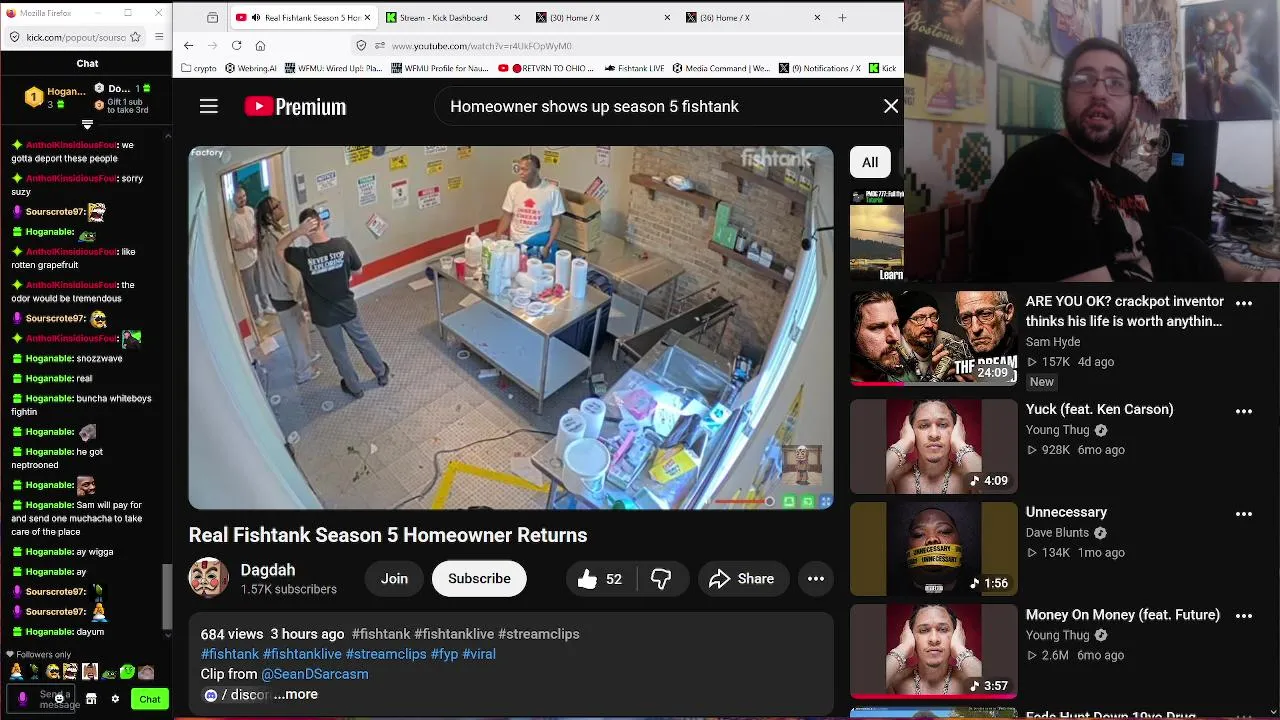The image size is (1280, 720).
Task: Open options for ARE YOU OK video
Action: coord(1244,303)
